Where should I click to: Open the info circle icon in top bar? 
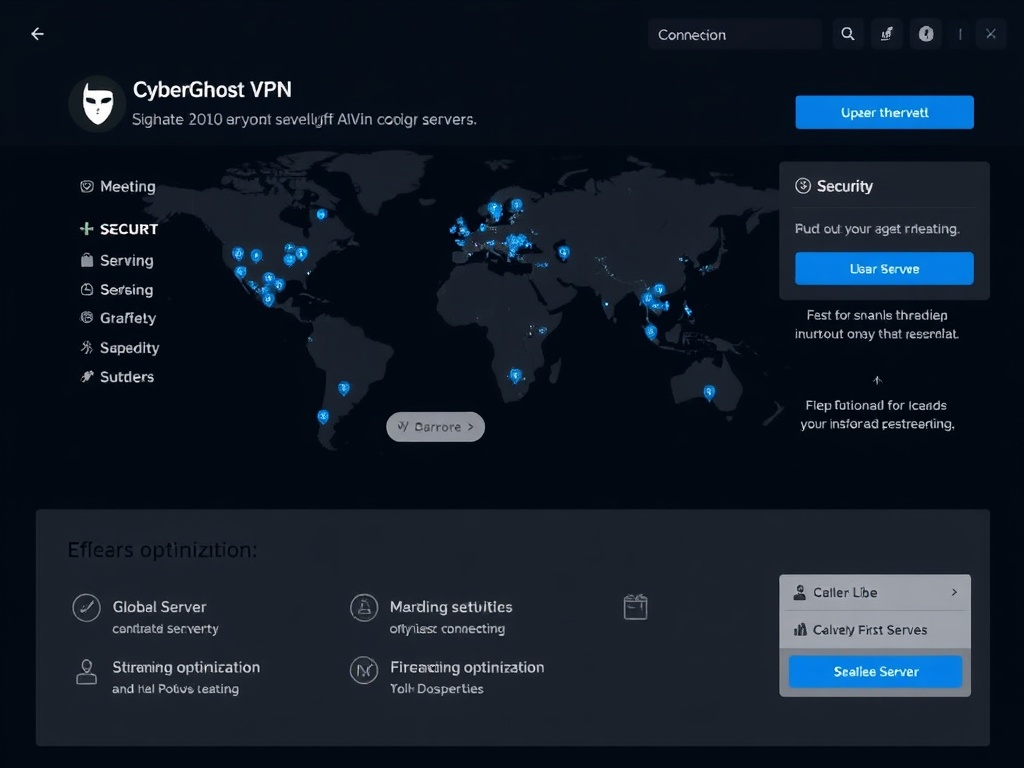click(926, 34)
